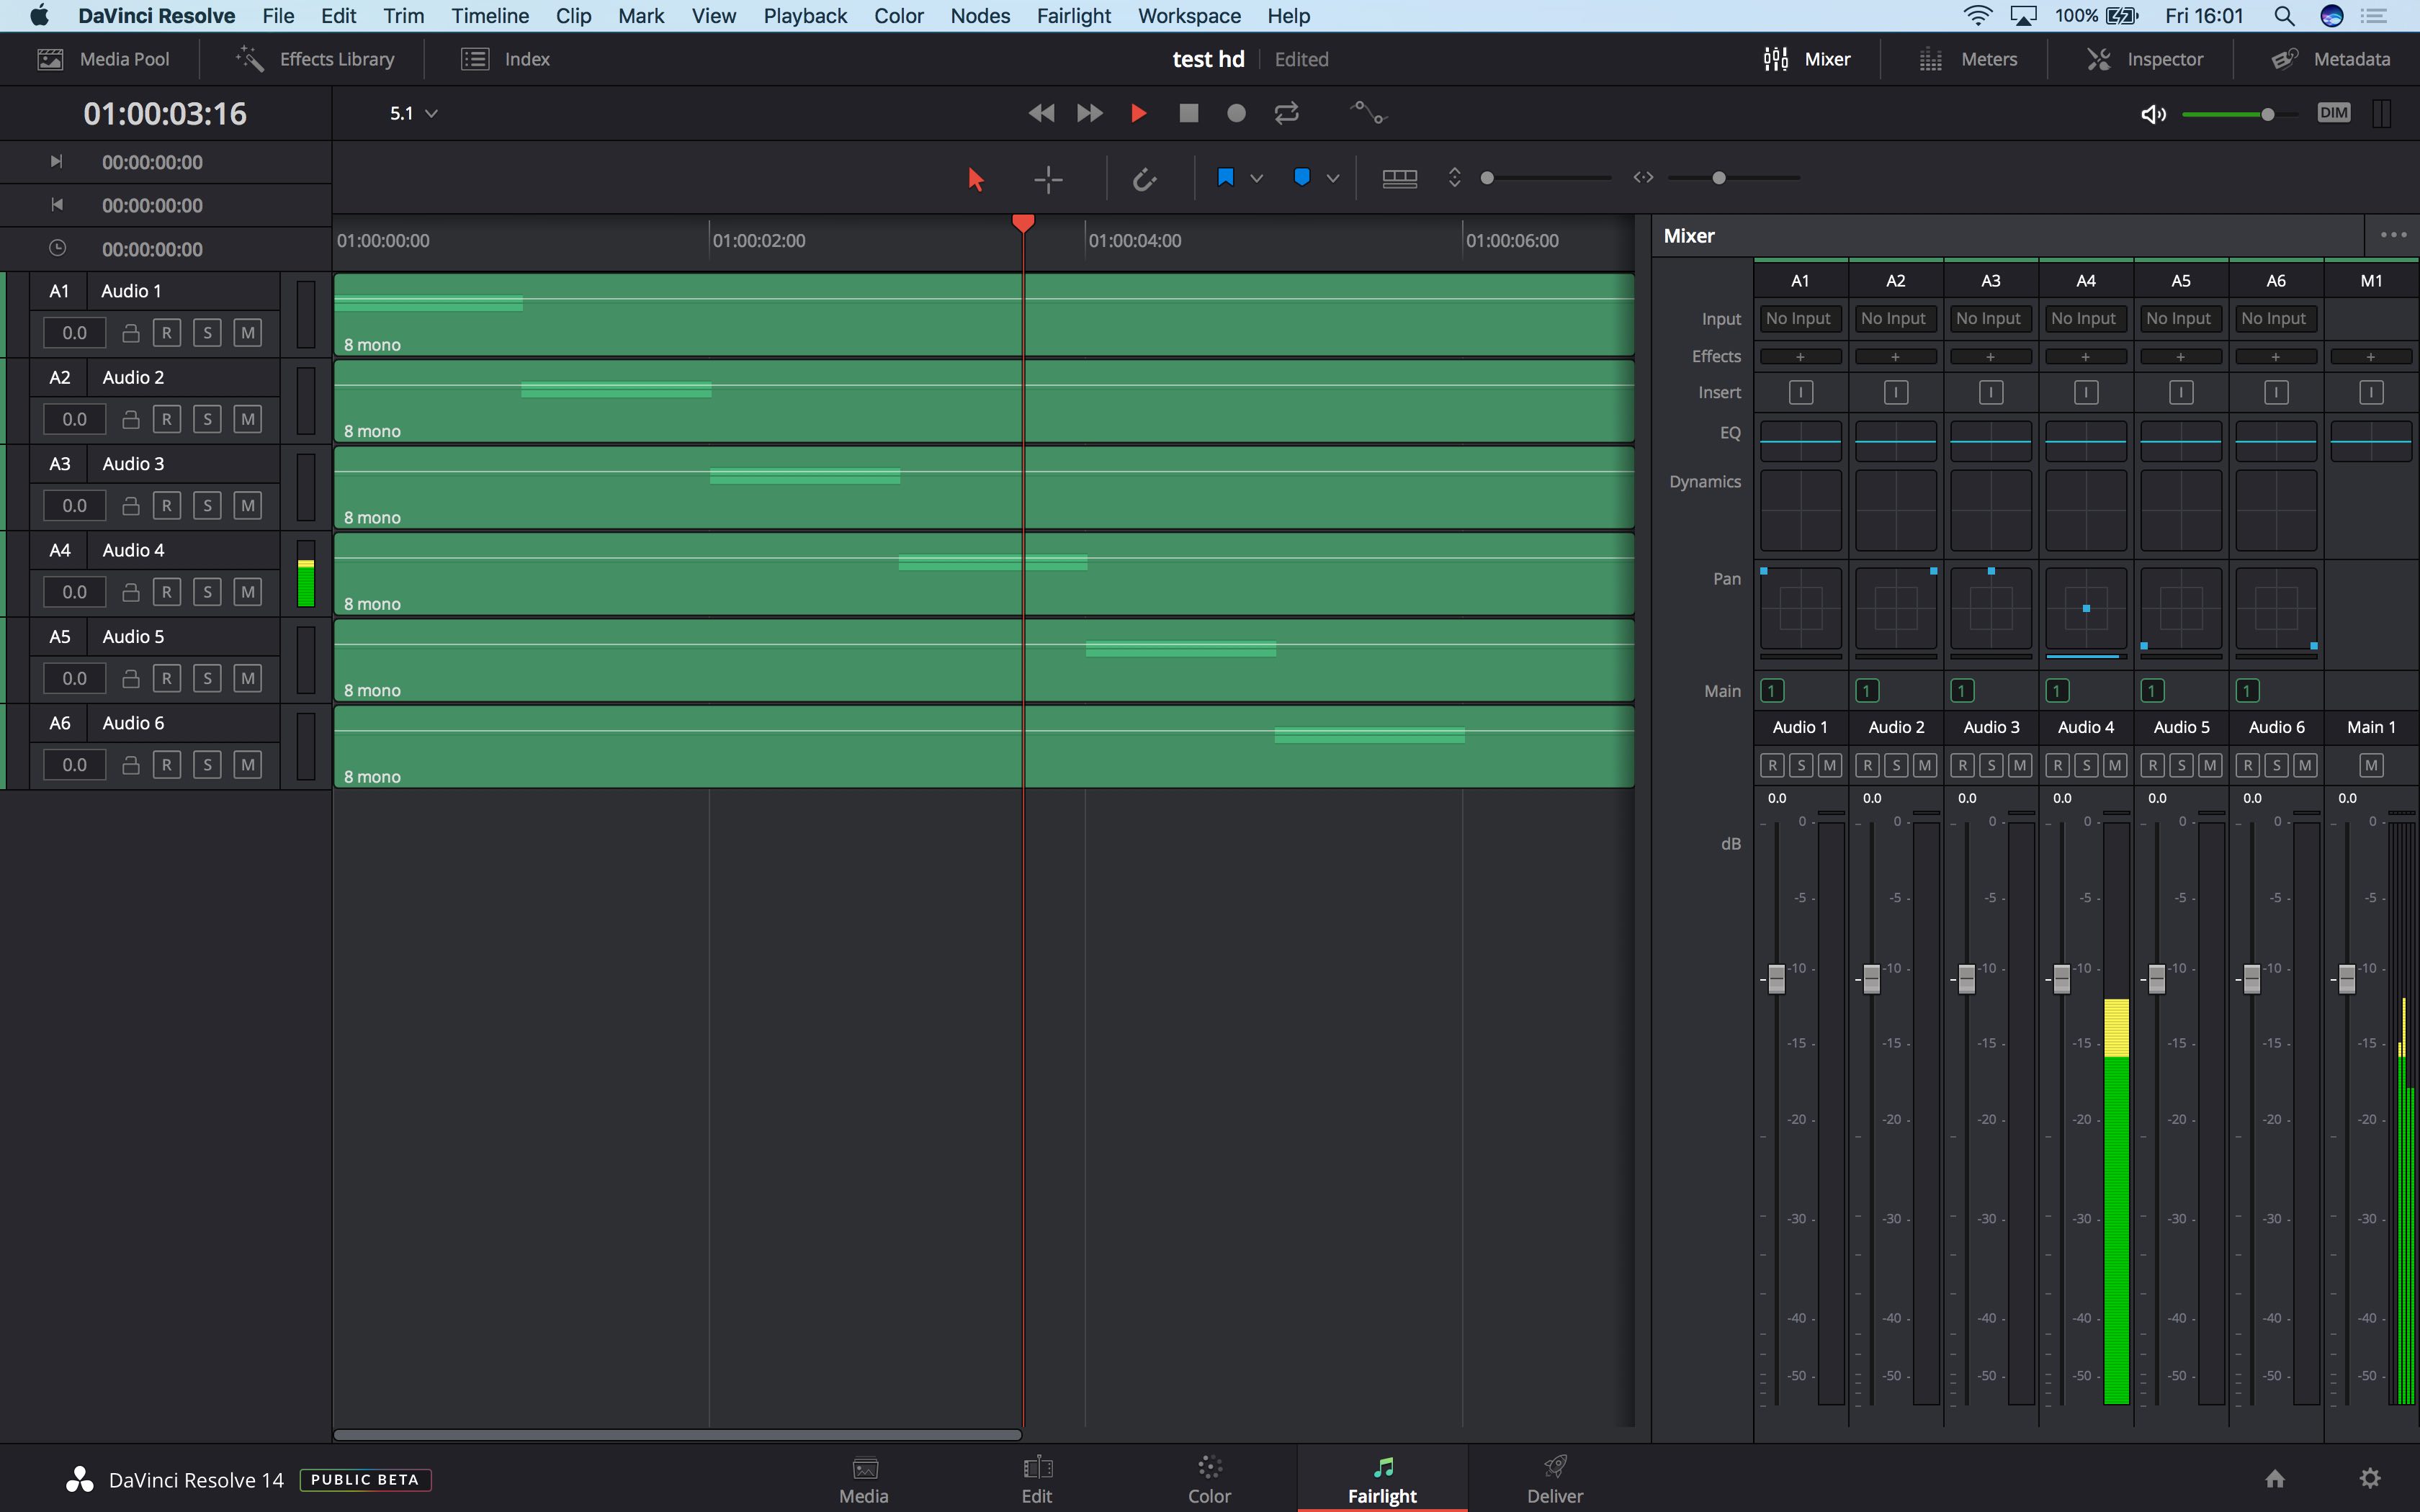Open the Inspector panel
Screen dimensions: 2420x1512
[x=2145, y=59]
